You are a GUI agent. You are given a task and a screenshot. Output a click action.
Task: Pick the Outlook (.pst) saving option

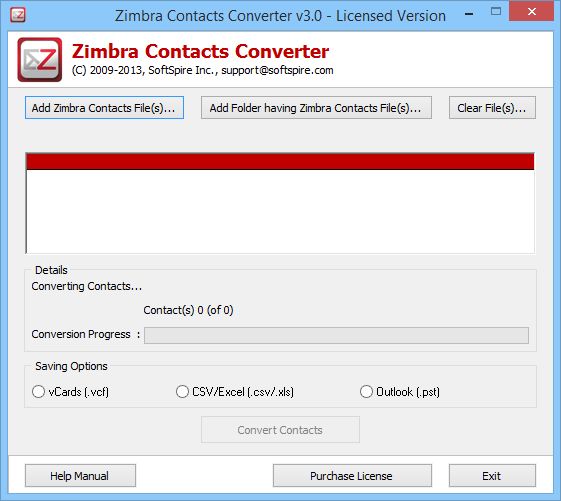tap(366, 391)
